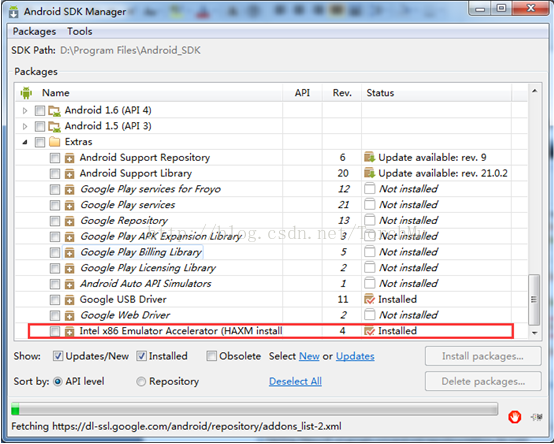Open the Packages menu

click(x=34, y=31)
